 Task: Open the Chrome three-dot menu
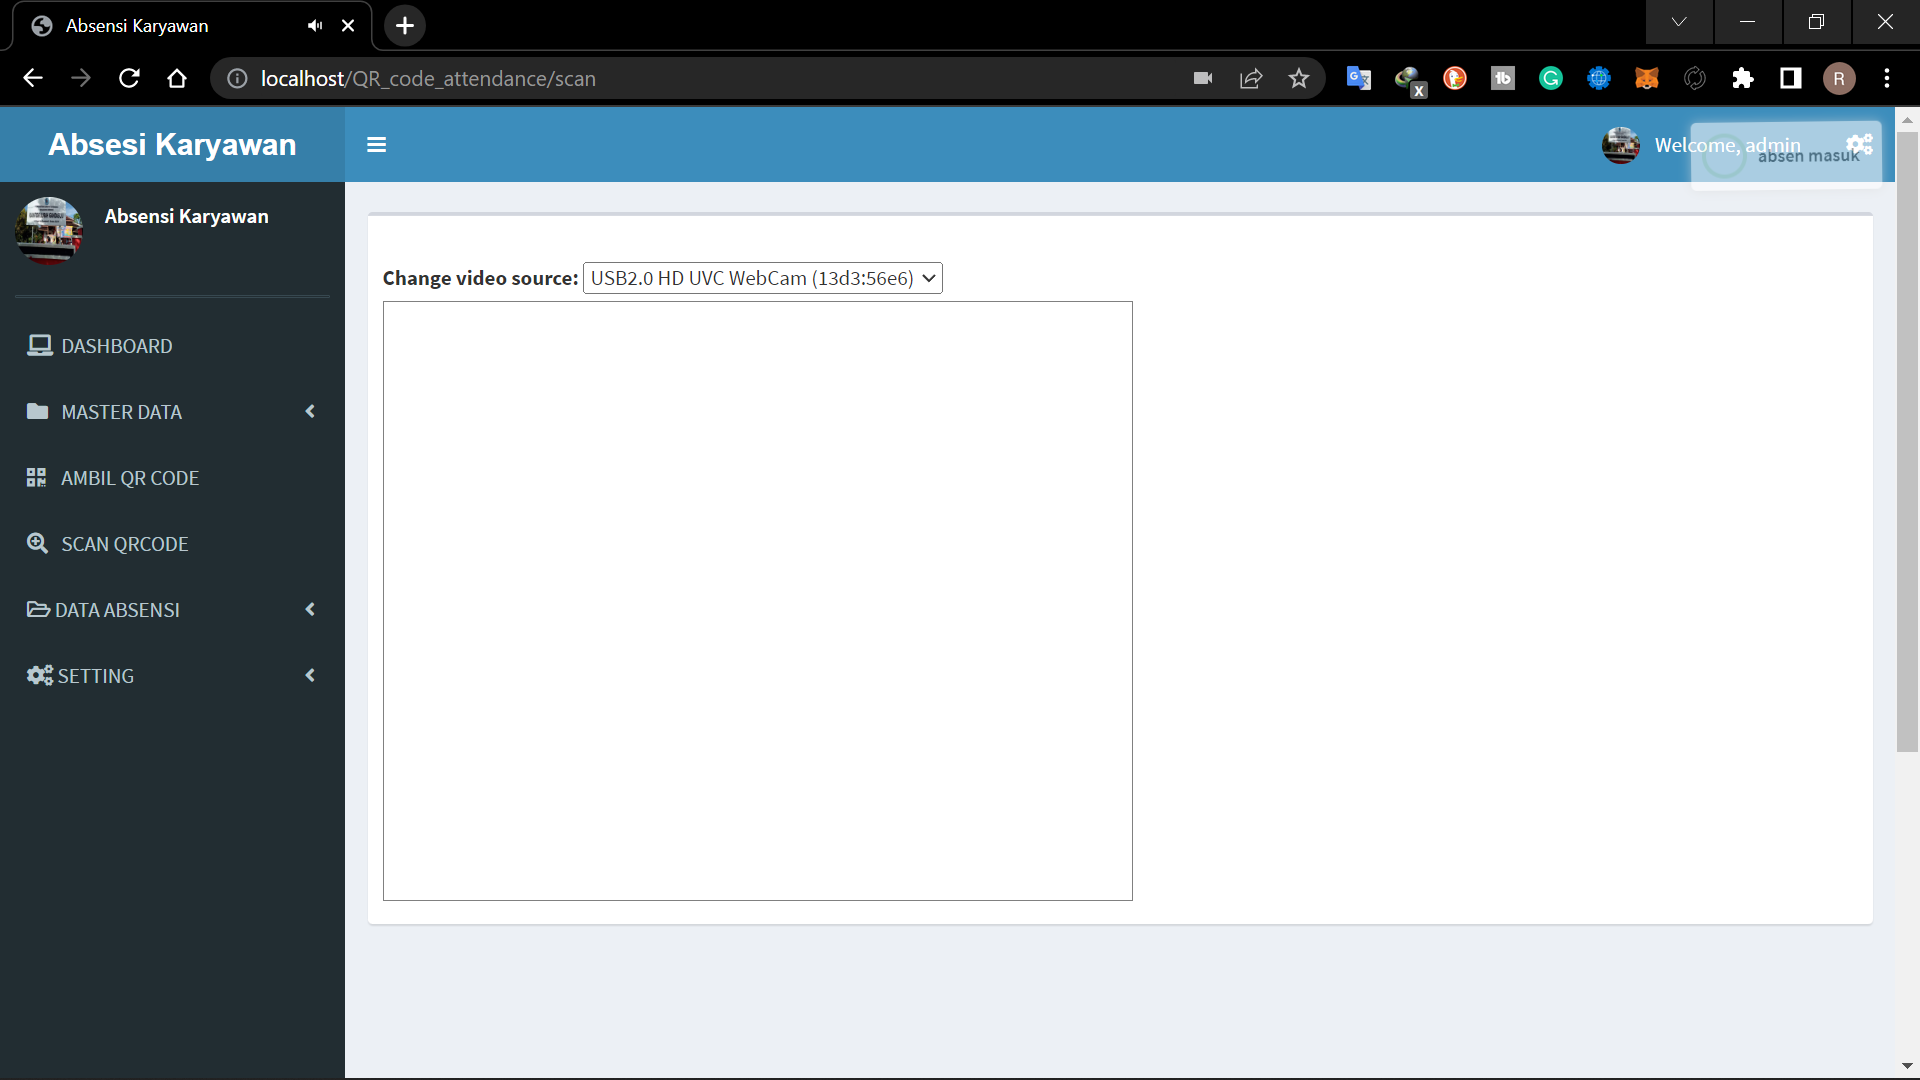pyautogui.click(x=1887, y=78)
